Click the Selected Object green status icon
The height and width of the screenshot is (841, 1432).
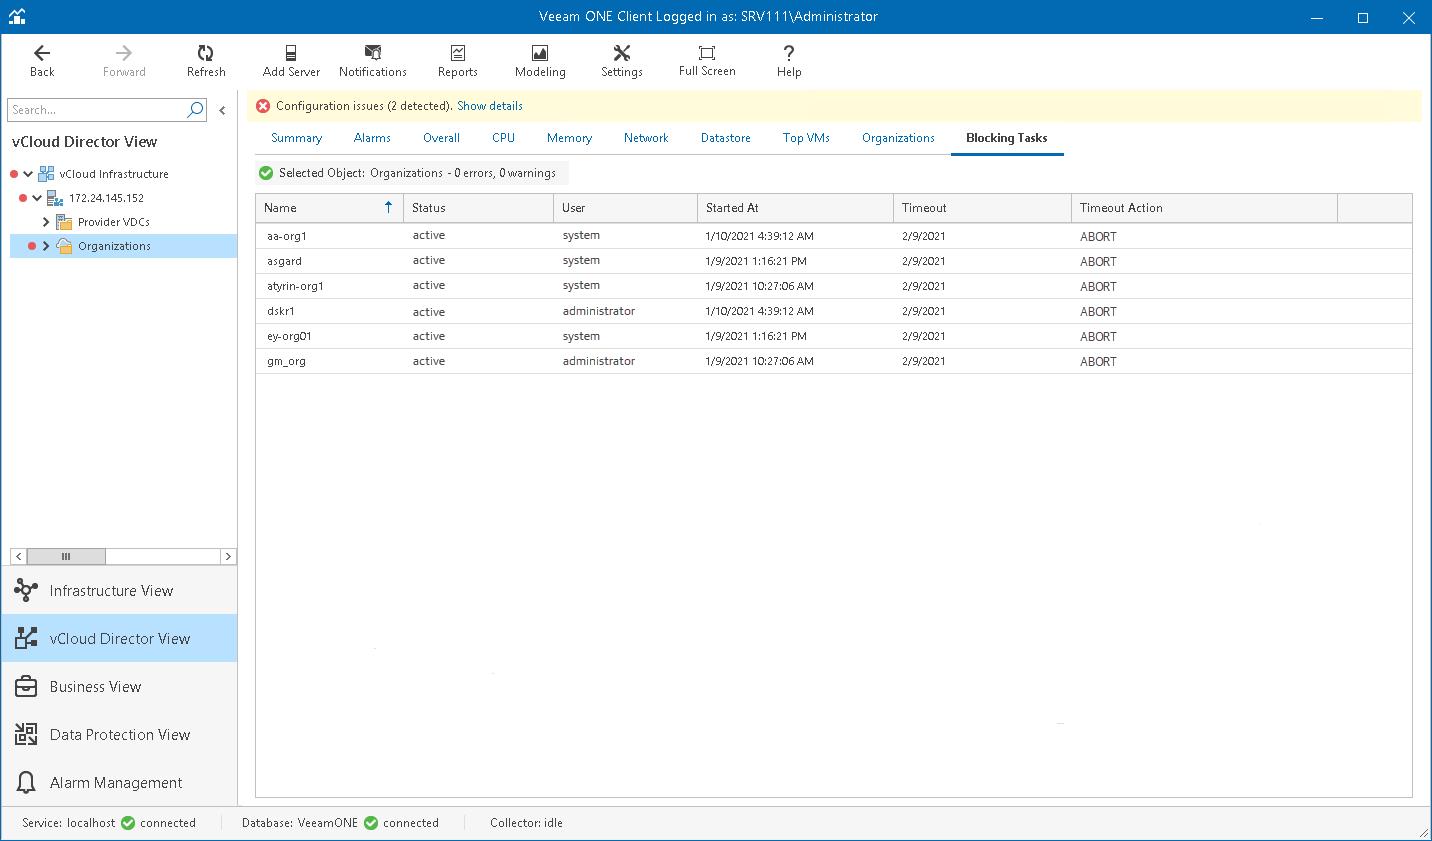pyautogui.click(x=266, y=173)
